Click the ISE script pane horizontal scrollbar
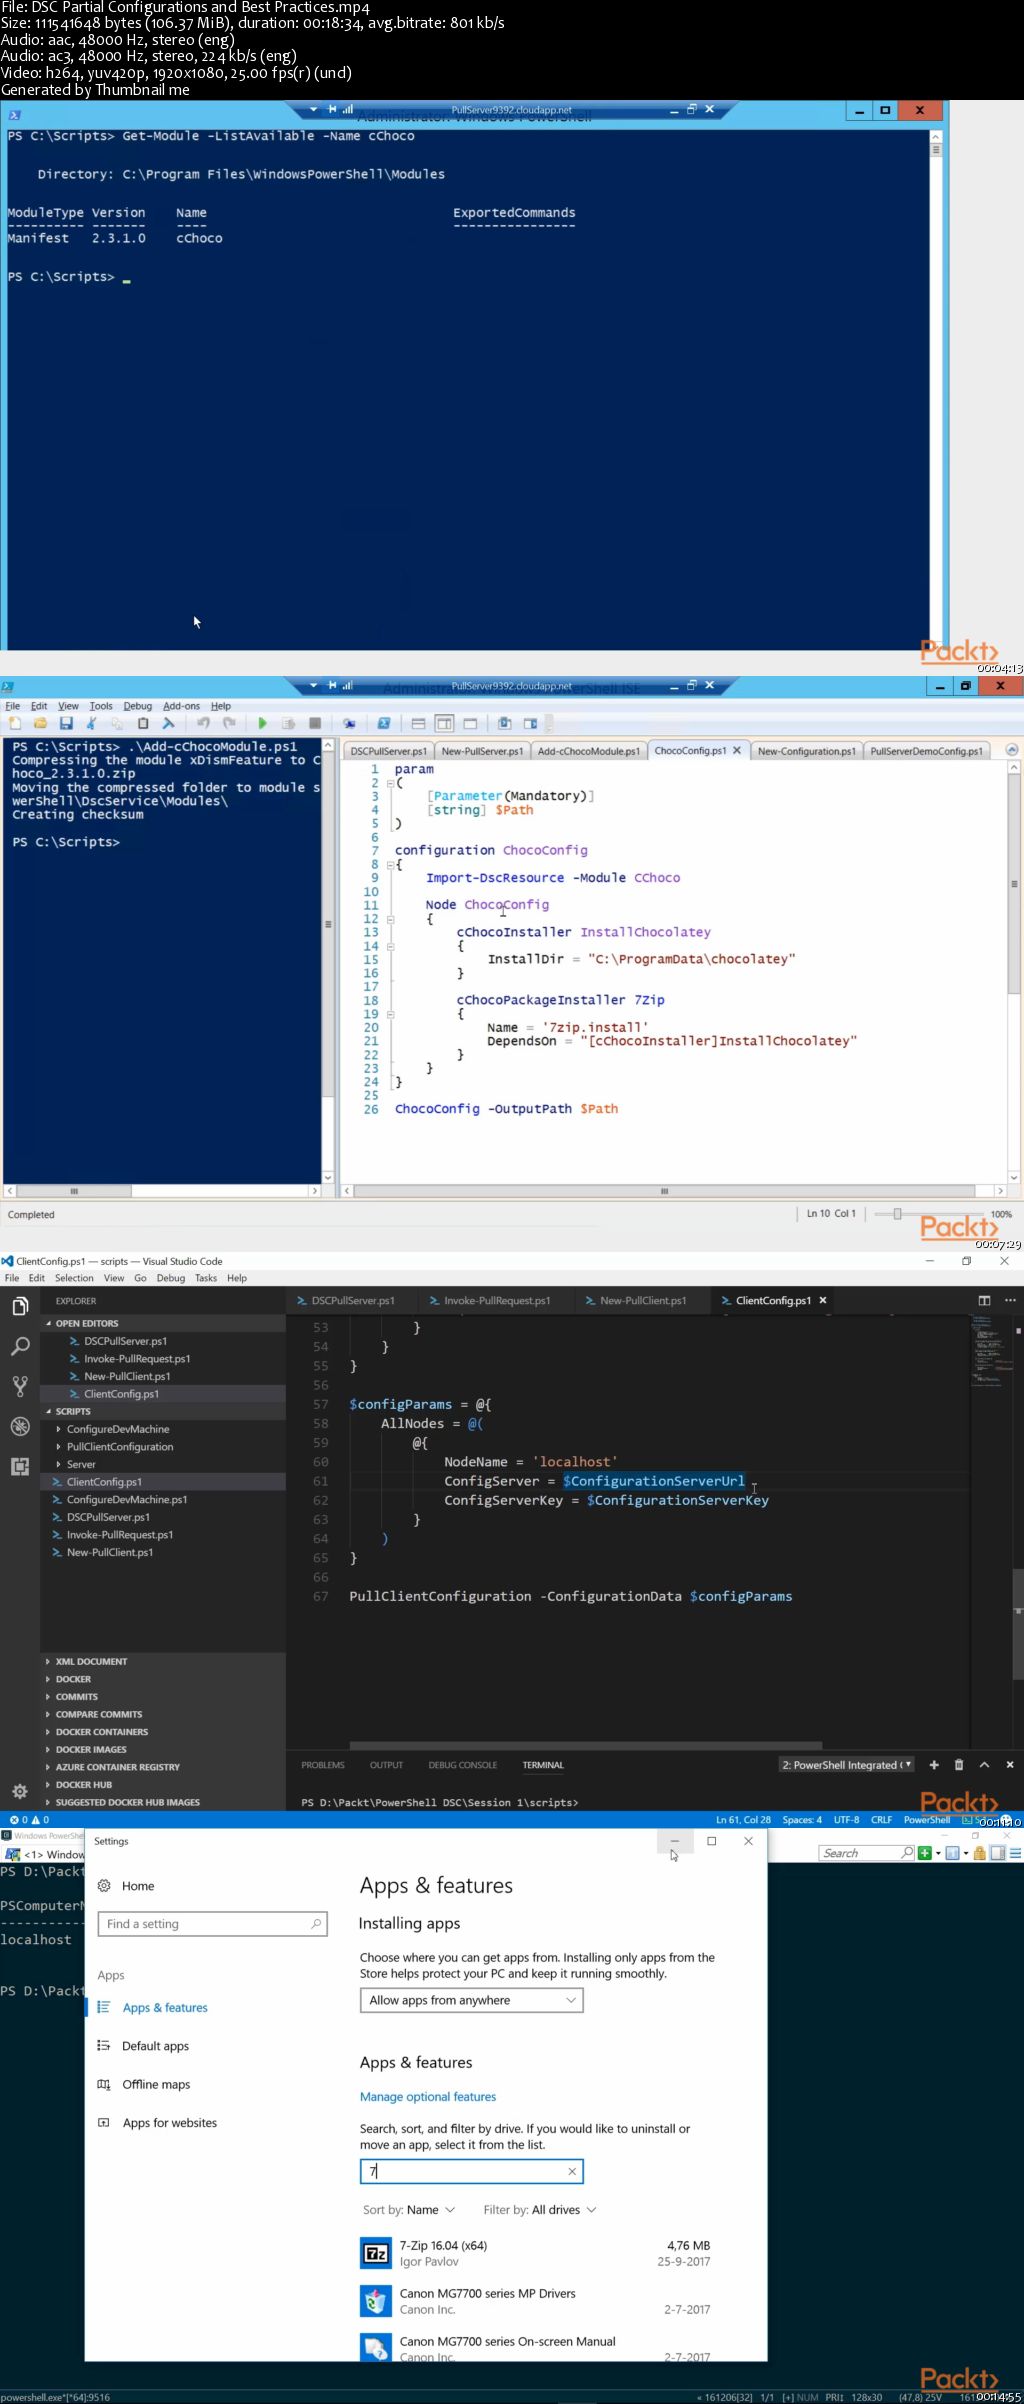Viewport: 1024px width, 2404px height. point(664,1191)
